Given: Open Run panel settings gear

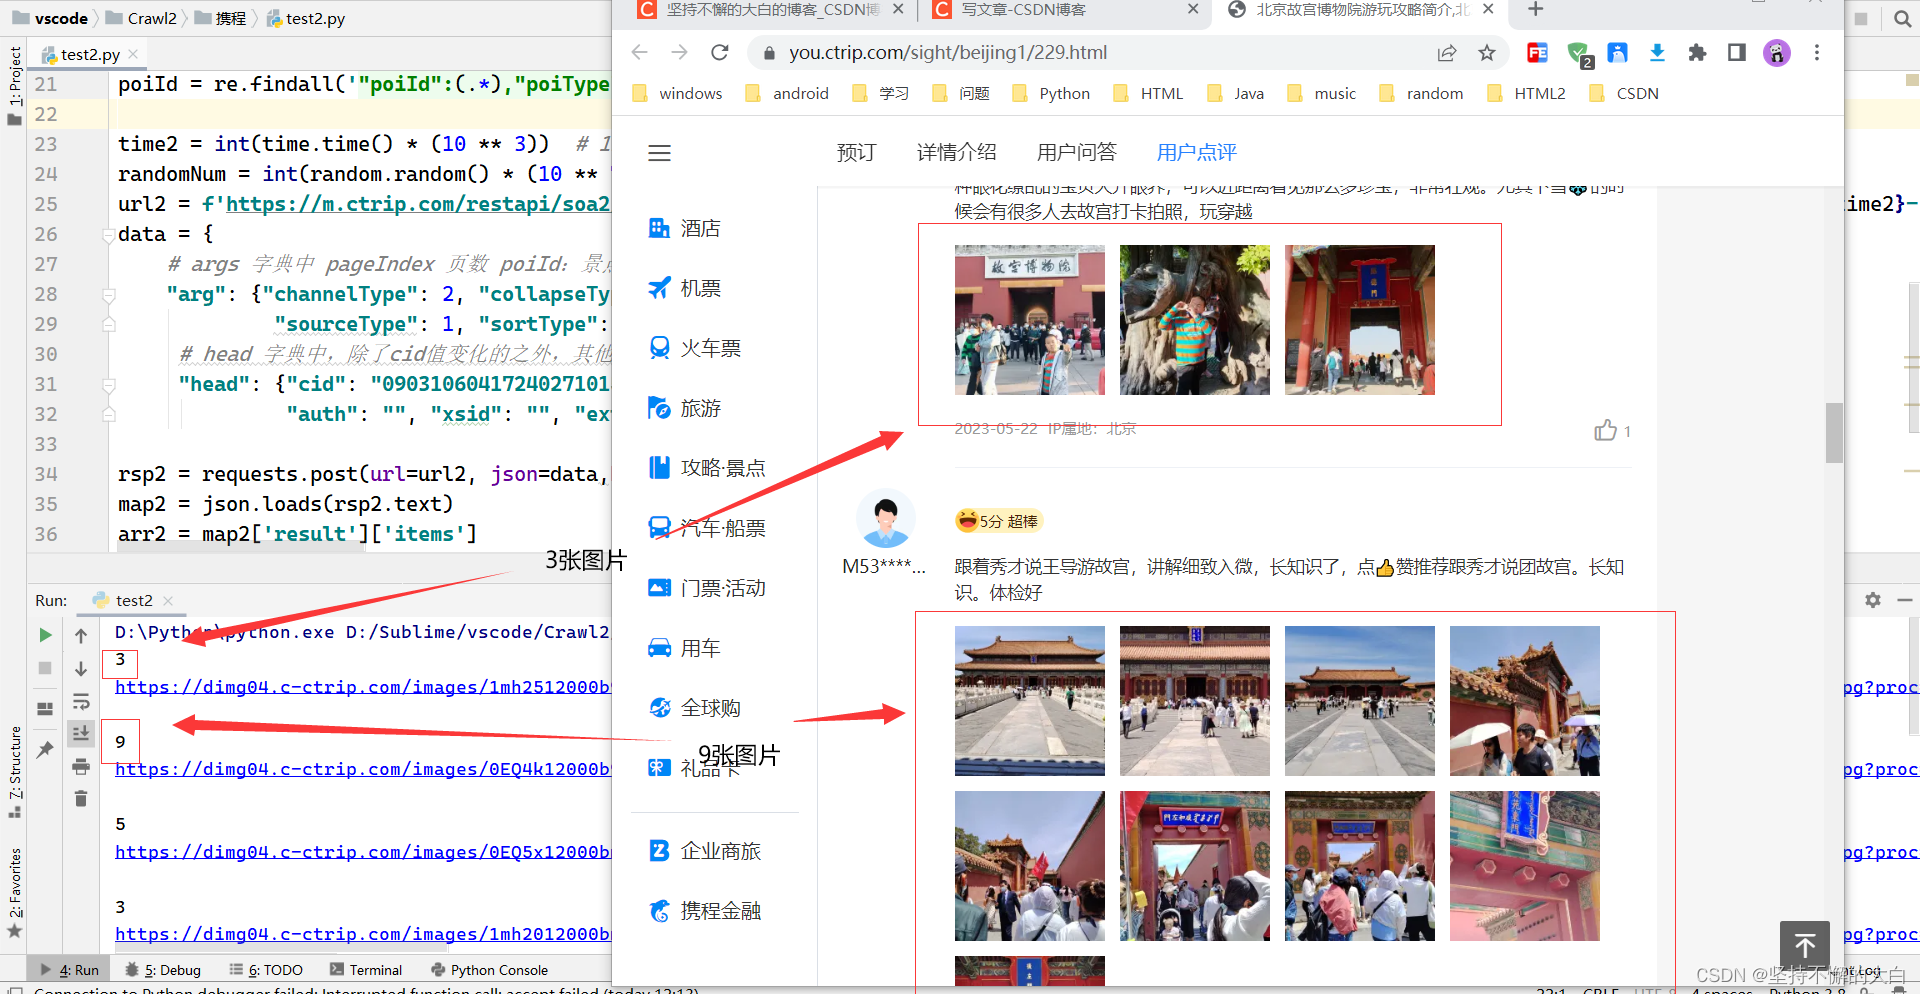Looking at the screenshot, I should click(x=1873, y=600).
